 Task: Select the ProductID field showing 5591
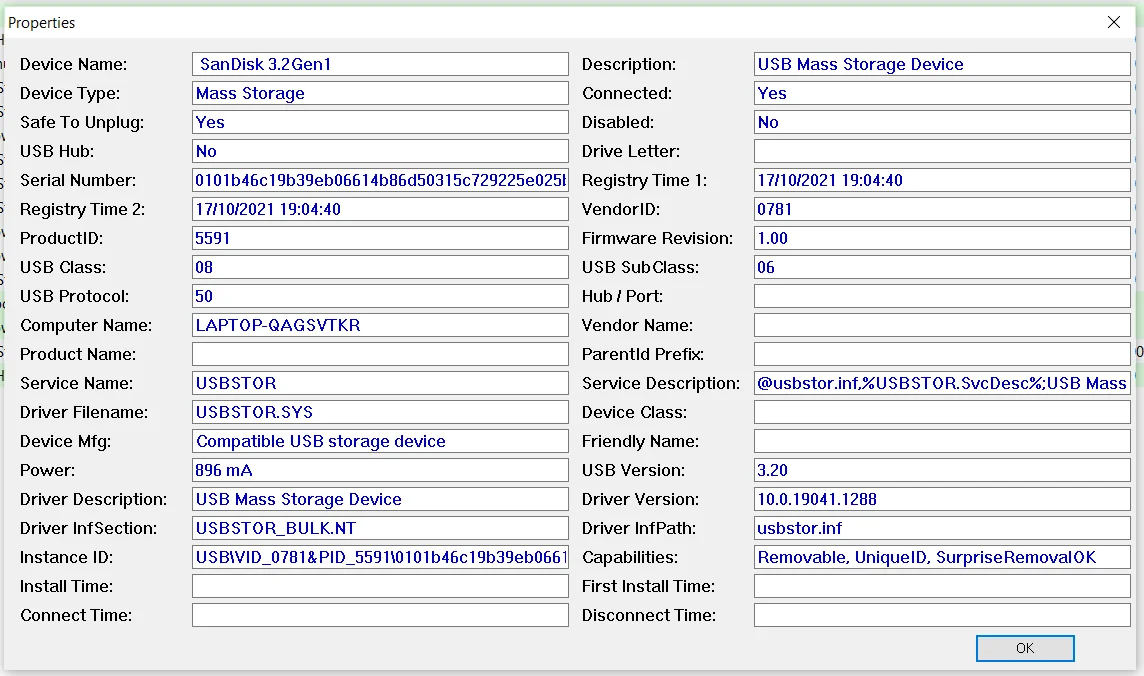click(380, 238)
